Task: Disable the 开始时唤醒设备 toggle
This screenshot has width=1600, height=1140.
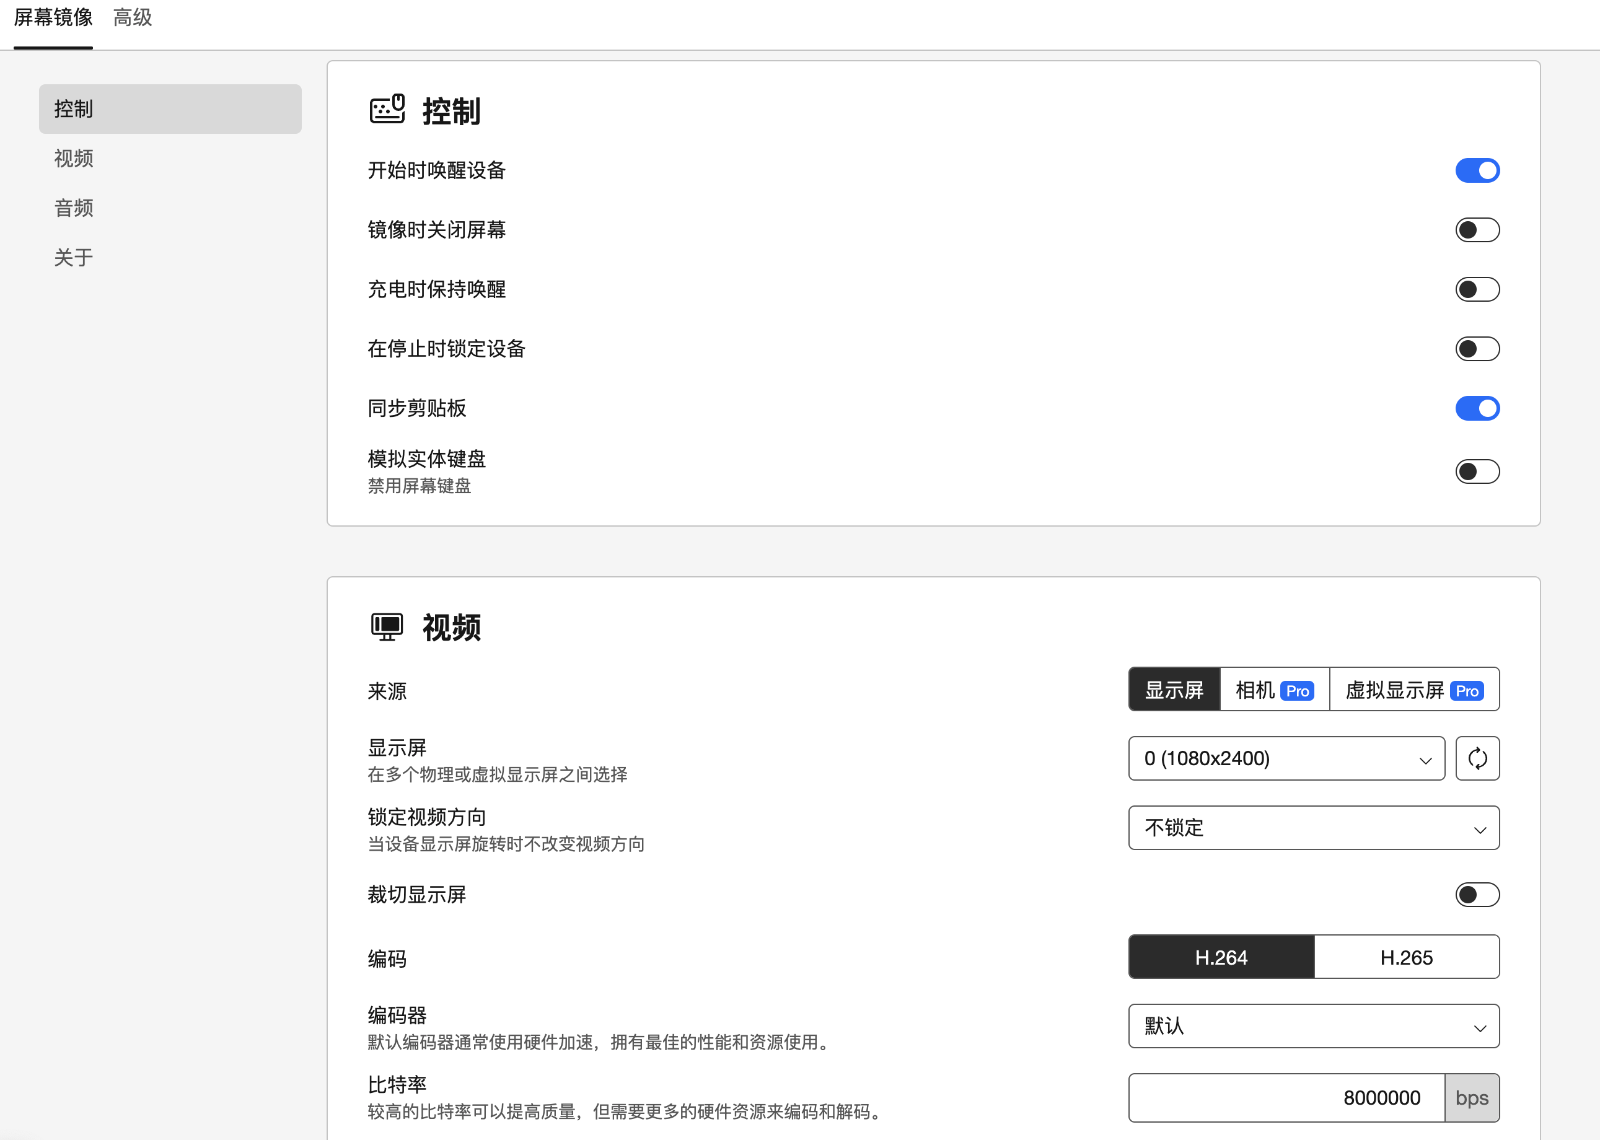Action: tap(1477, 171)
